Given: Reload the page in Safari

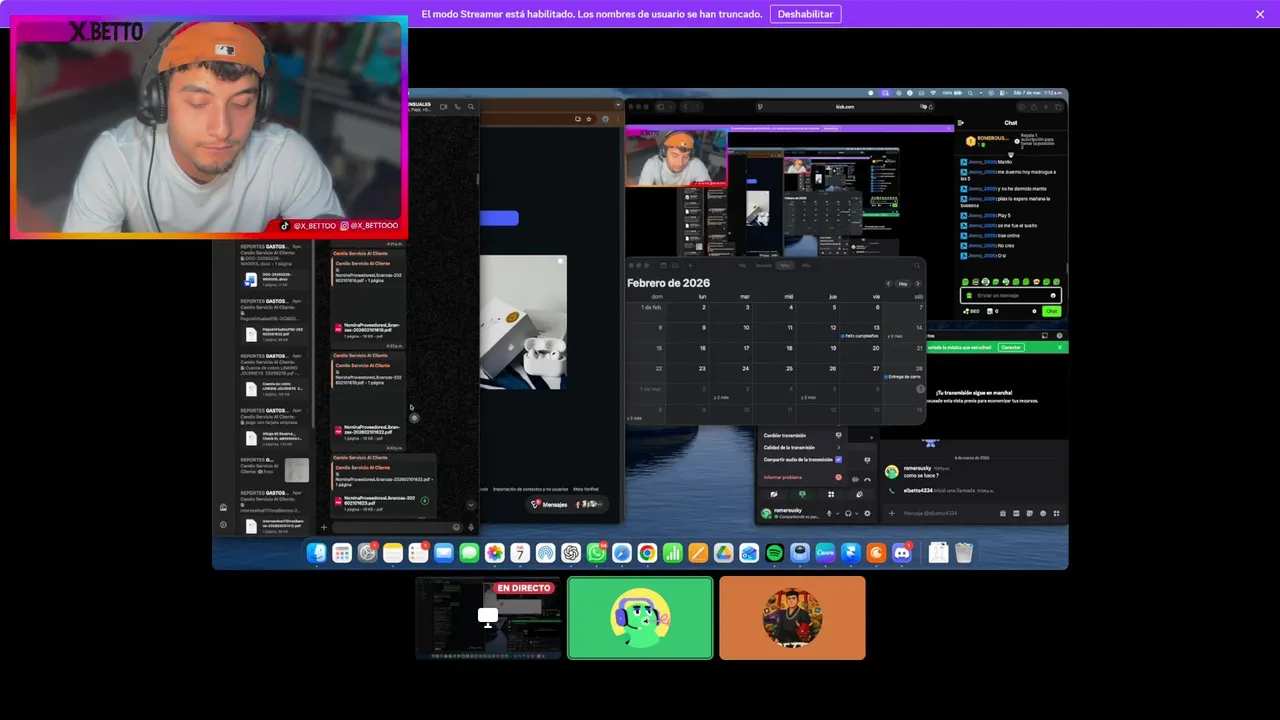Looking at the screenshot, I should tap(931, 107).
